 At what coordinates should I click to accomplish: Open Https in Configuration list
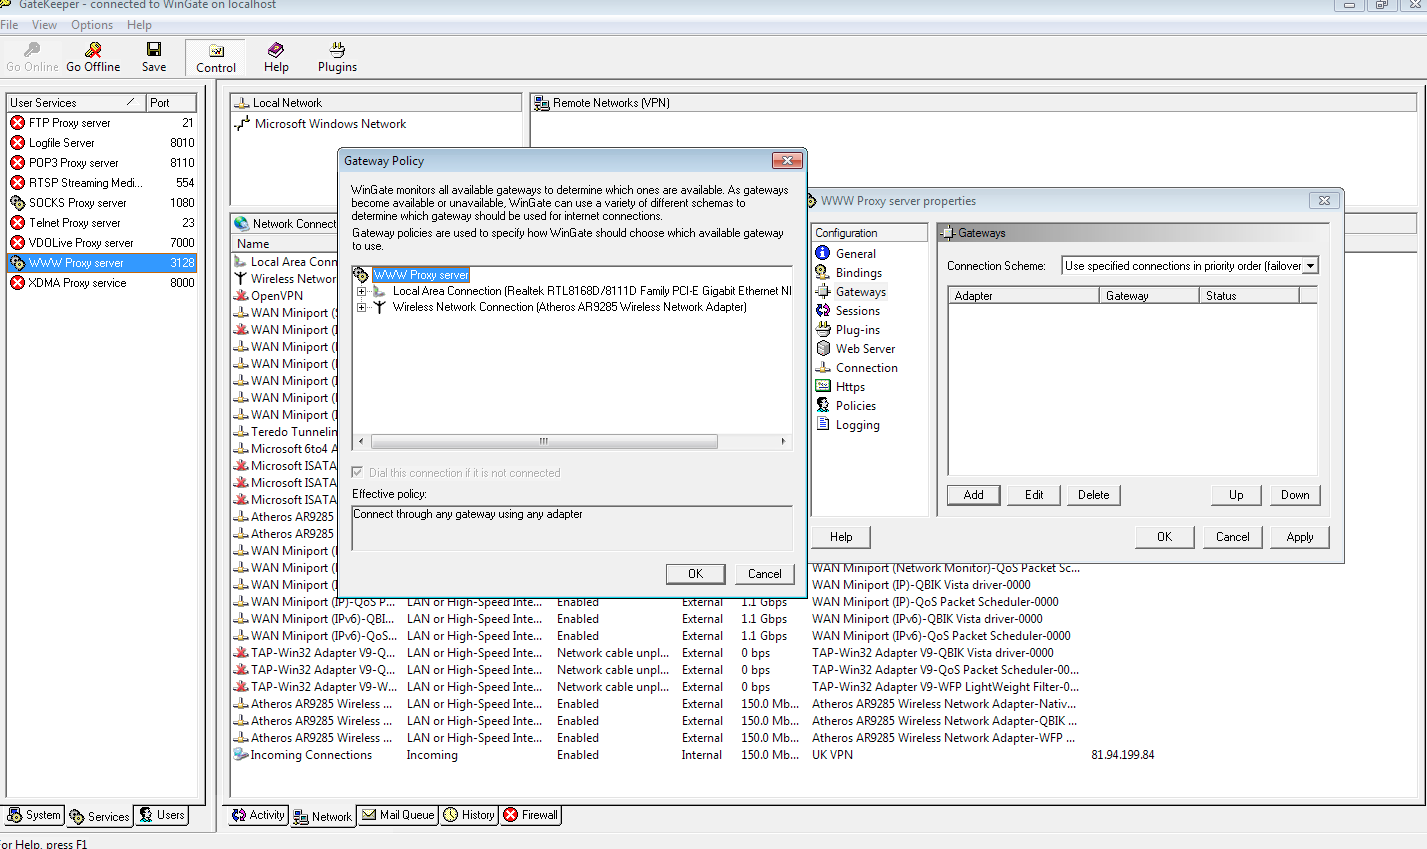(x=850, y=387)
